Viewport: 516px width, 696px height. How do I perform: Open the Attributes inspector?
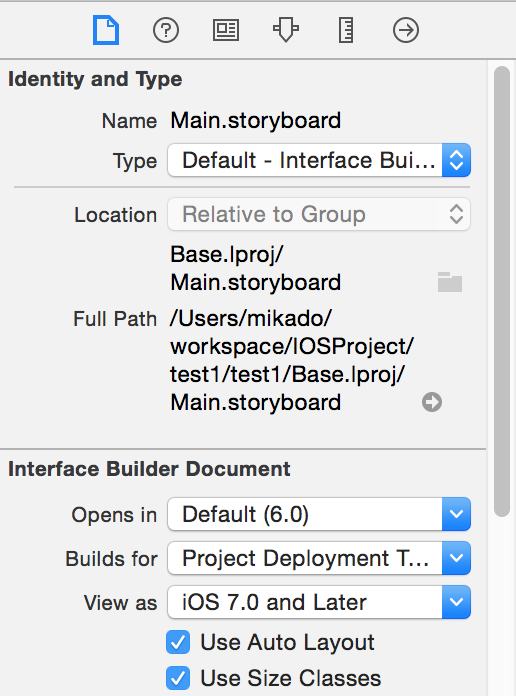point(286,30)
